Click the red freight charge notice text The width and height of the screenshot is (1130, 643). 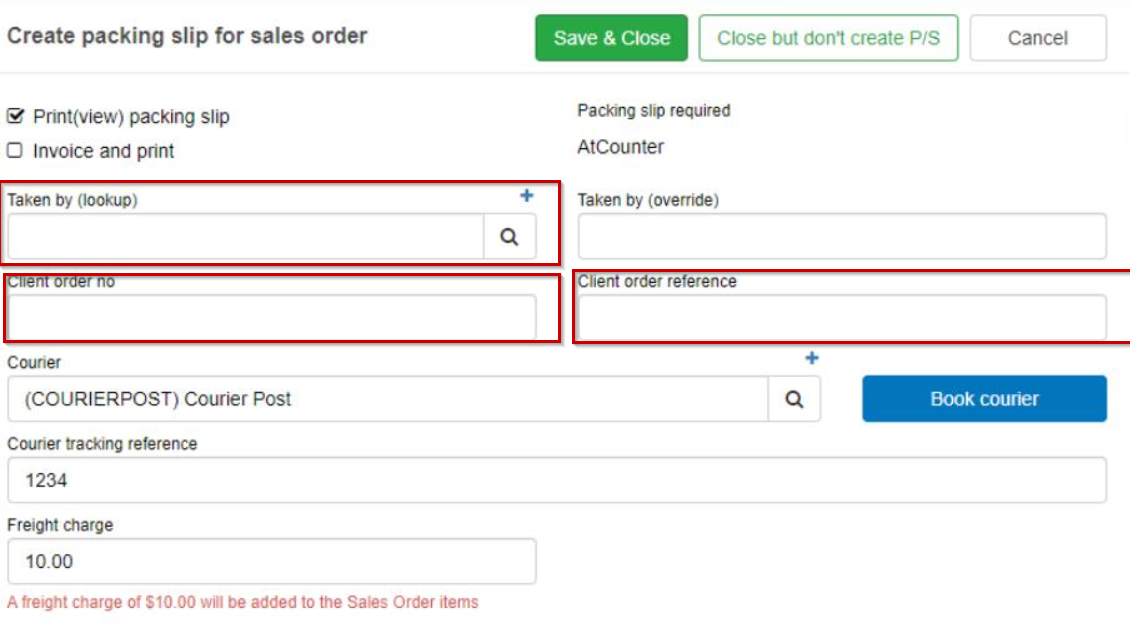click(243, 602)
